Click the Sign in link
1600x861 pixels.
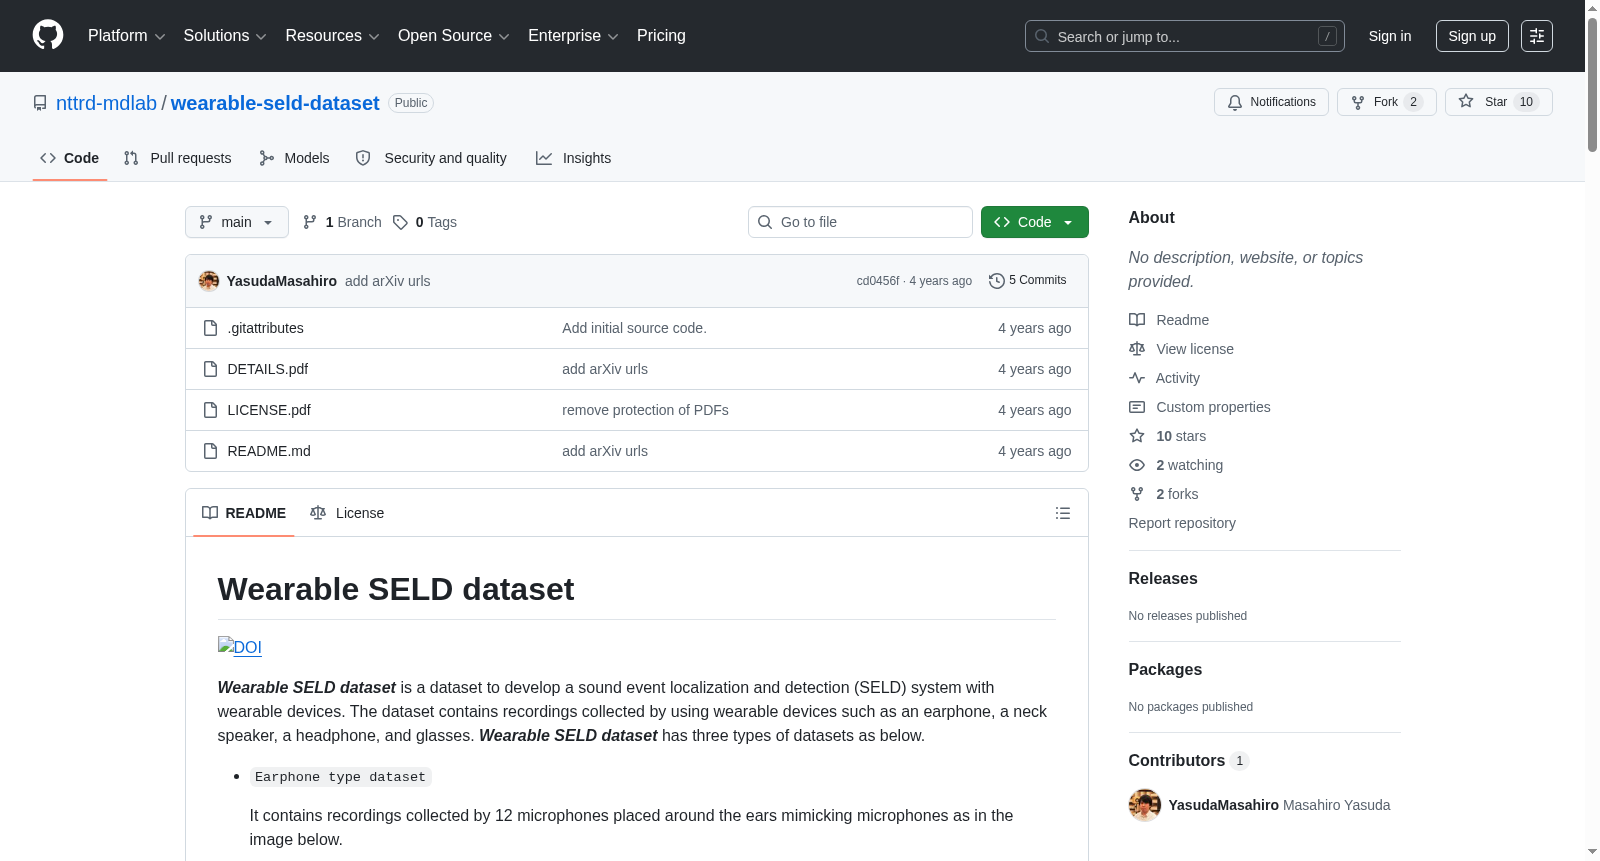pyautogui.click(x=1390, y=36)
